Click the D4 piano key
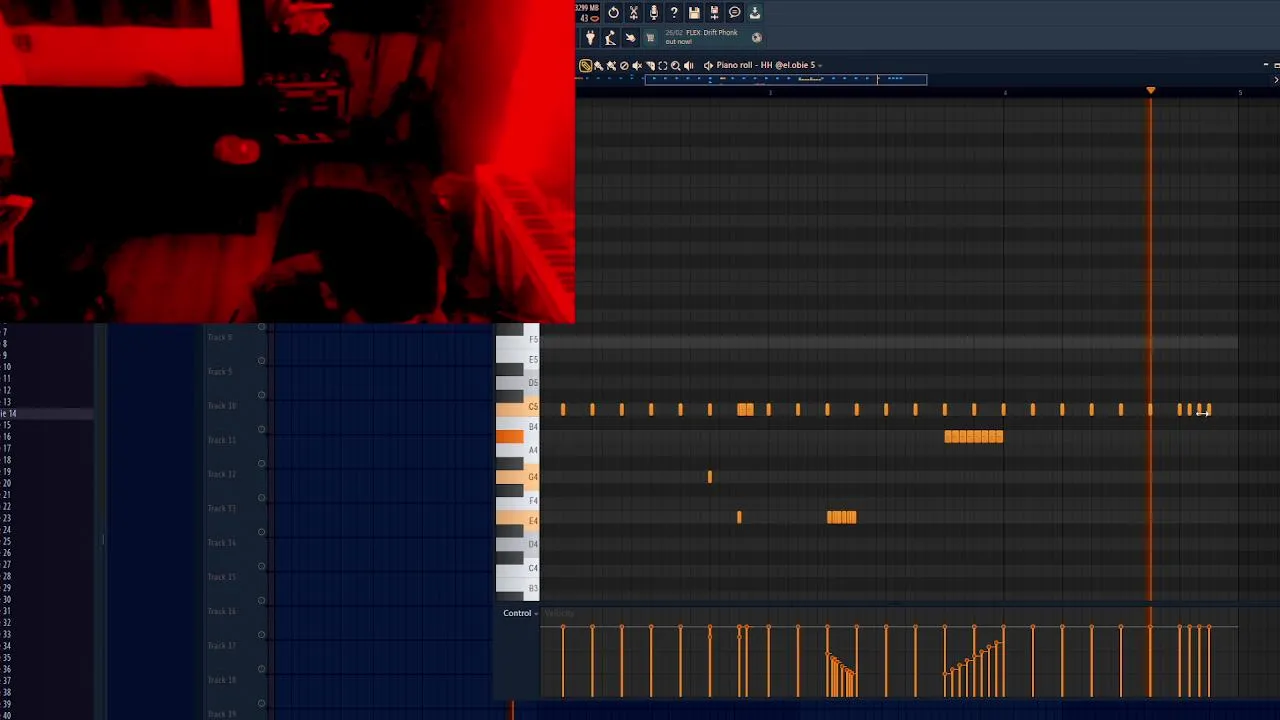Screen dimensions: 1280x720 point(517,544)
